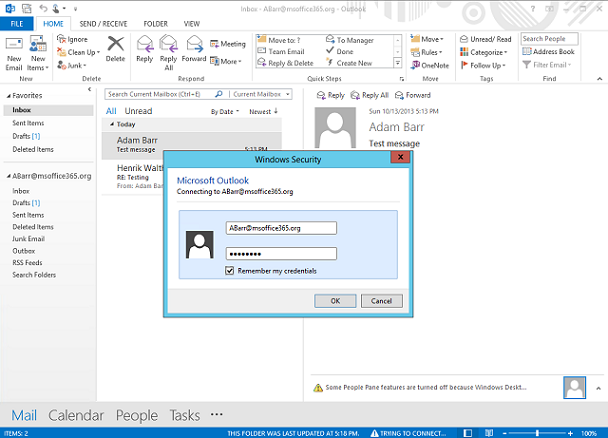Open the Address Book
This screenshot has width=608, height=438.
tap(548, 52)
